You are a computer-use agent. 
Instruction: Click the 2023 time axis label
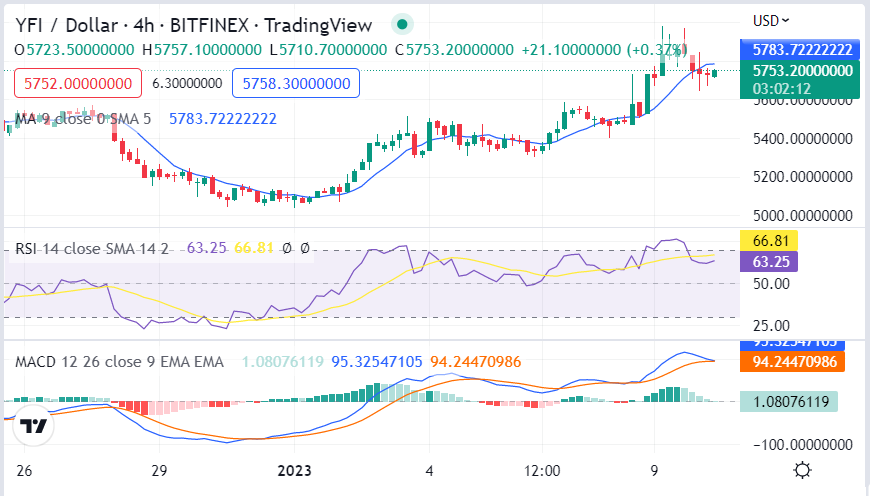[294, 470]
